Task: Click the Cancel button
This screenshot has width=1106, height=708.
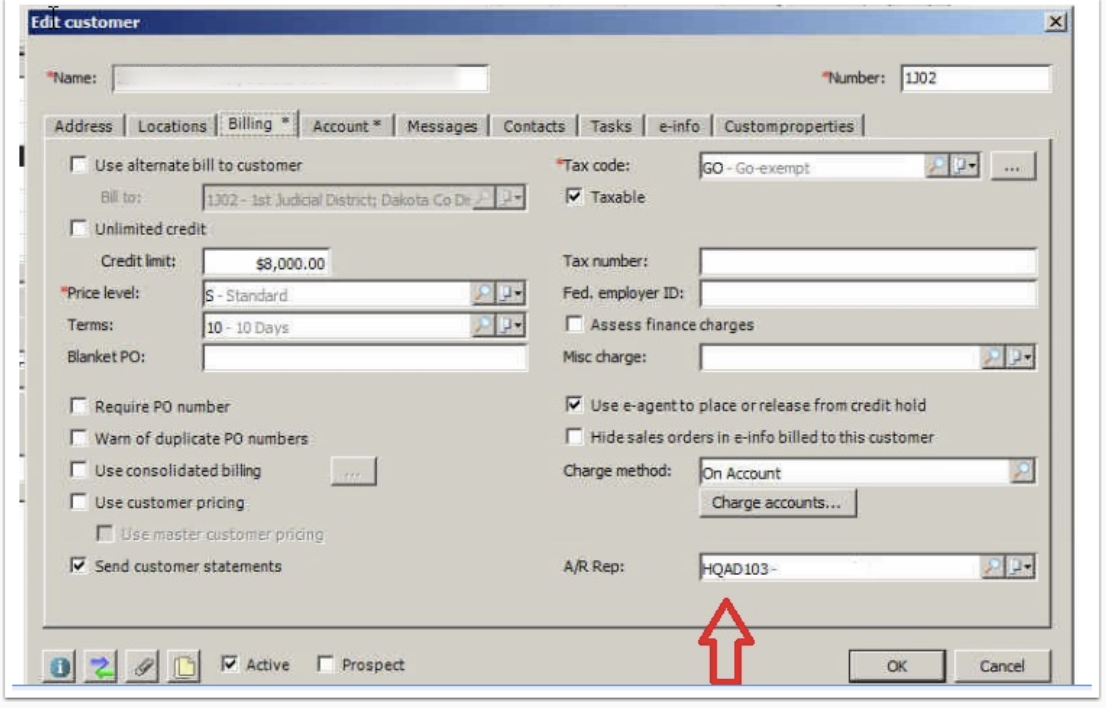Action: point(1002,666)
